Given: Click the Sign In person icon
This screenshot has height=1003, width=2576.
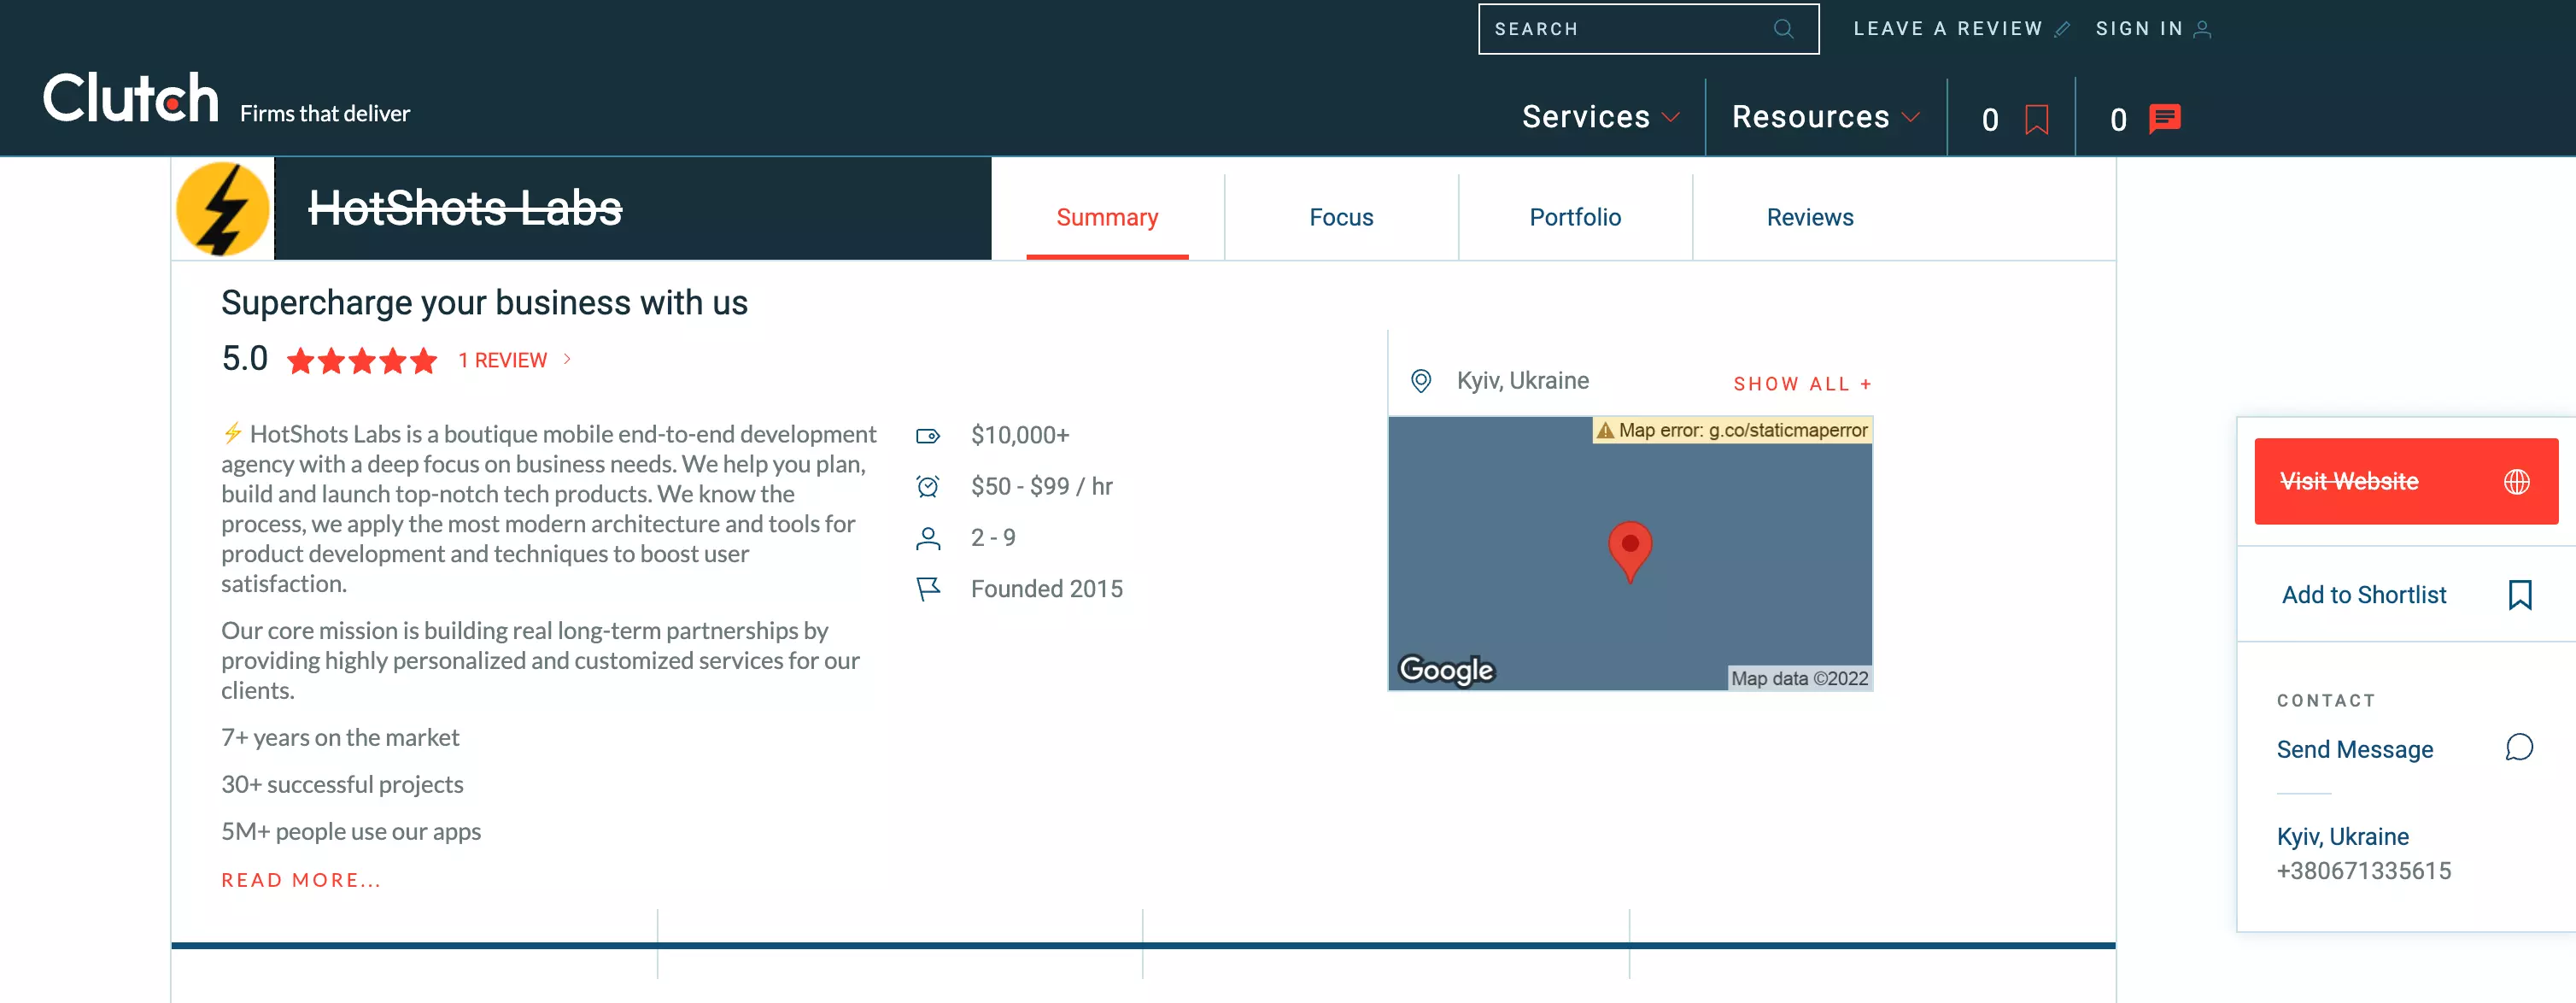Looking at the screenshot, I should [2203, 29].
